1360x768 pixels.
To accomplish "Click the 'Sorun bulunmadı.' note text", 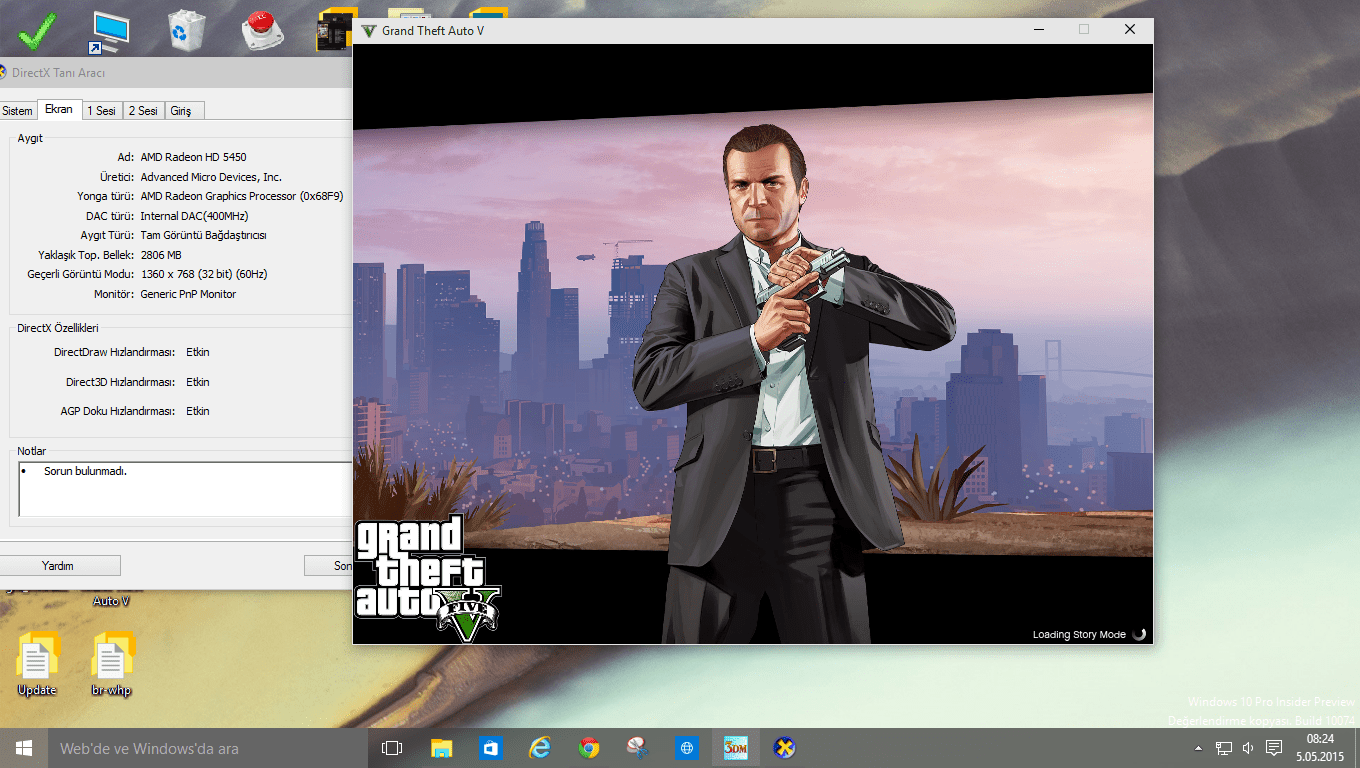I will click(85, 471).
